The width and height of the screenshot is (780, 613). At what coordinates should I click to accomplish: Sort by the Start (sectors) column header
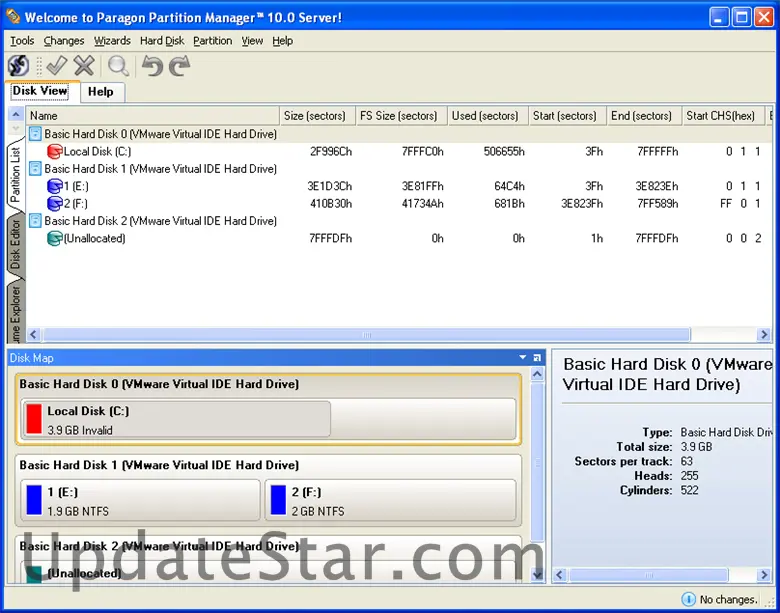568,115
